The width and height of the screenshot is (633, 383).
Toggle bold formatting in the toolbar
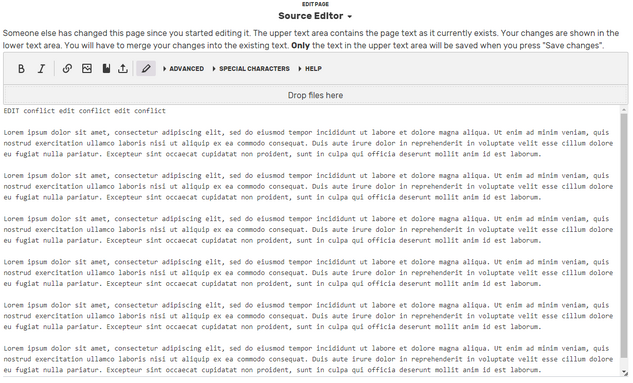click(21, 69)
